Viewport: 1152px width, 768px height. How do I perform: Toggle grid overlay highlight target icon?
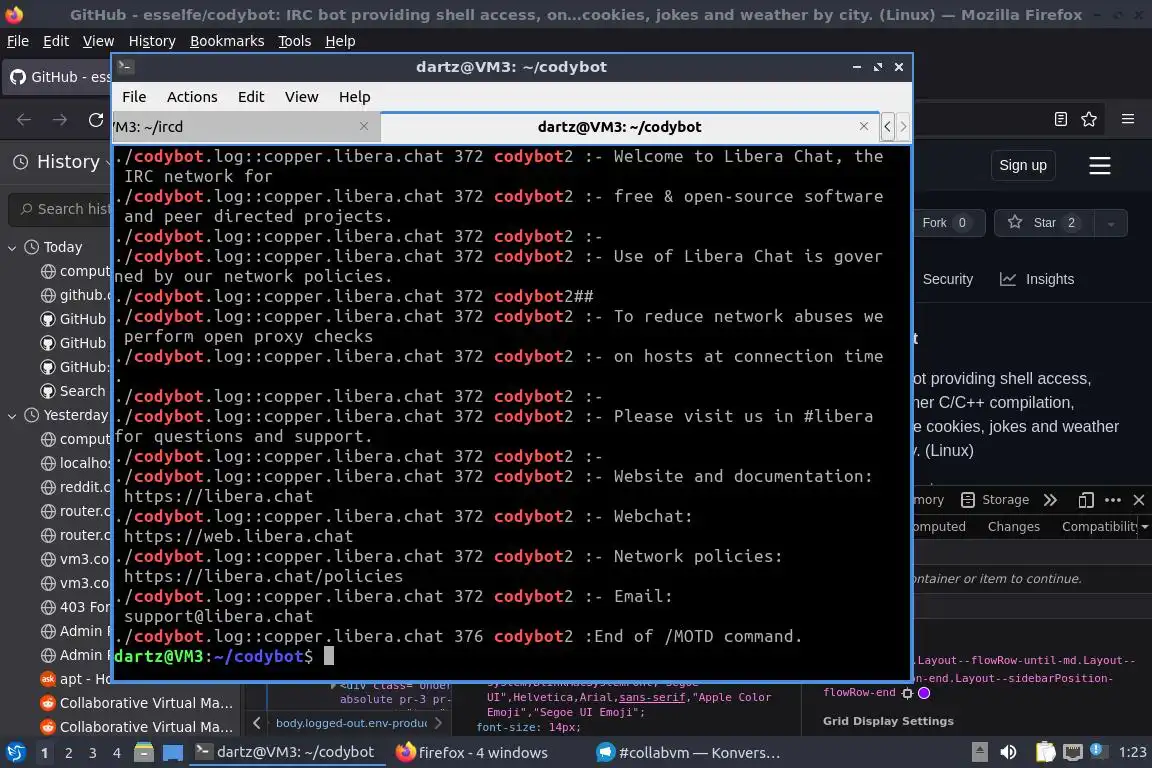tap(907, 693)
